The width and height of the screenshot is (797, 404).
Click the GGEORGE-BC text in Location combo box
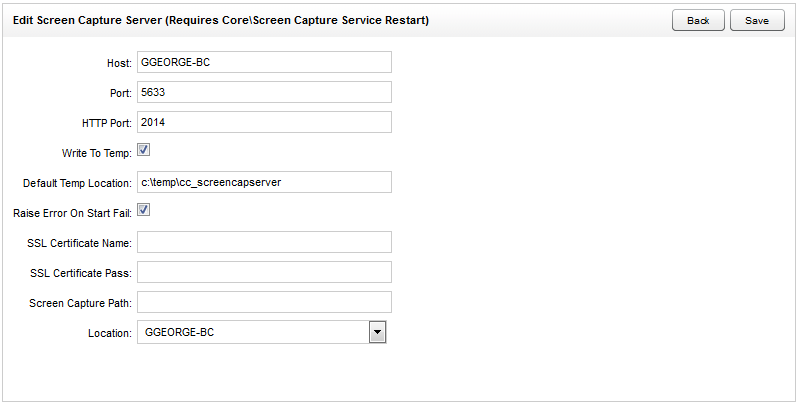point(180,332)
